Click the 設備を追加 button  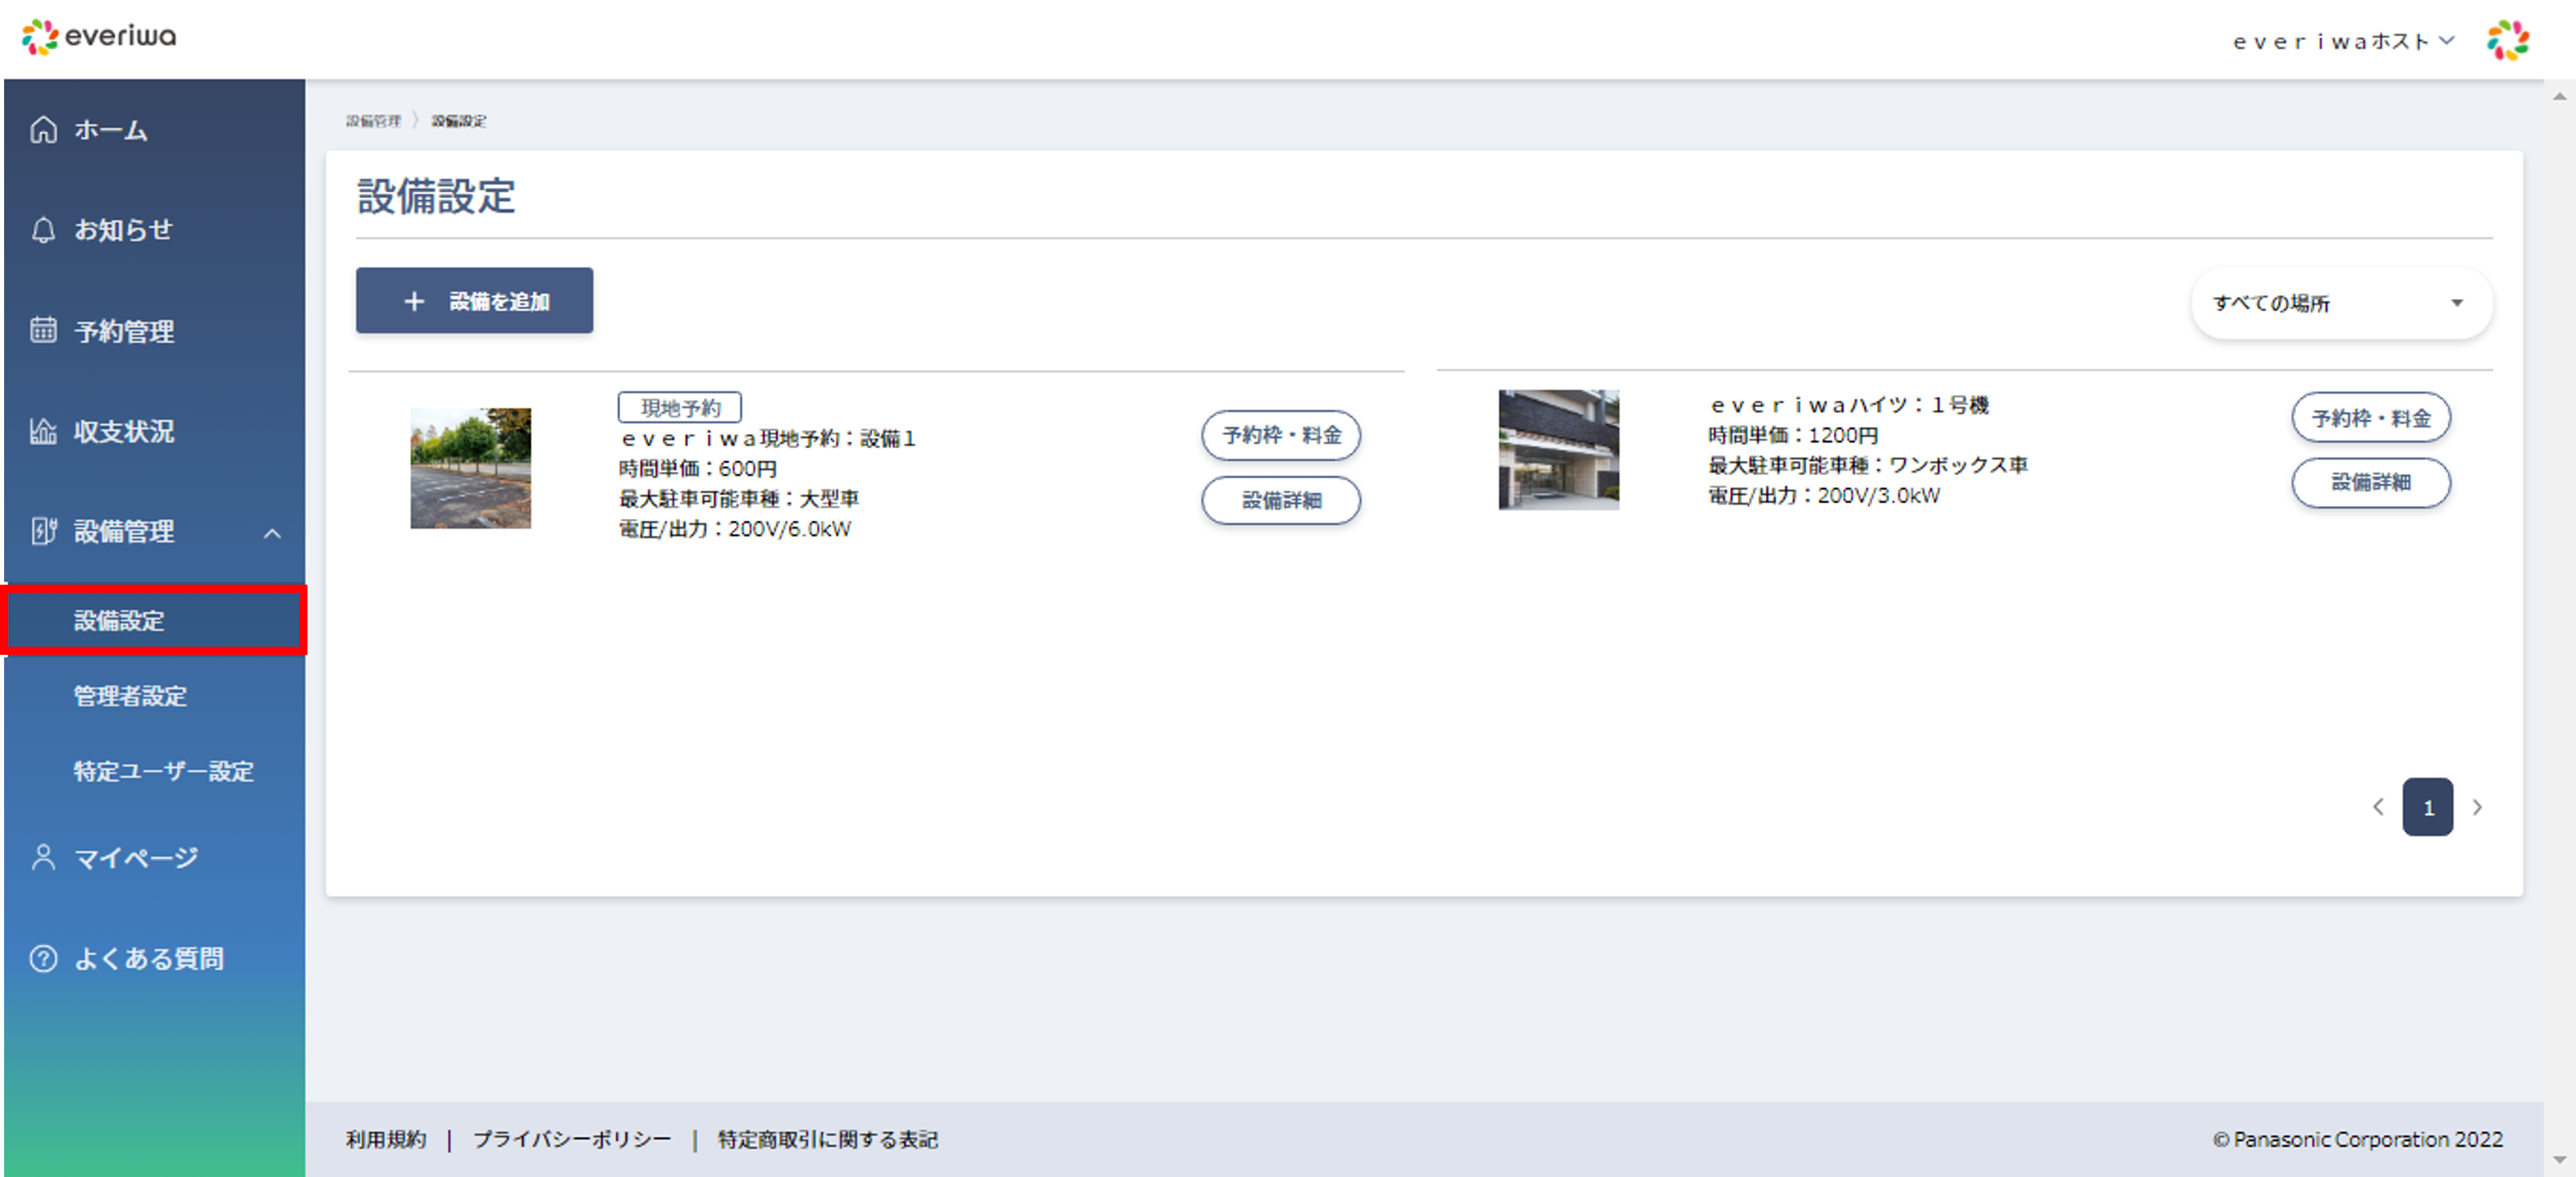pyautogui.click(x=474, y=300)
